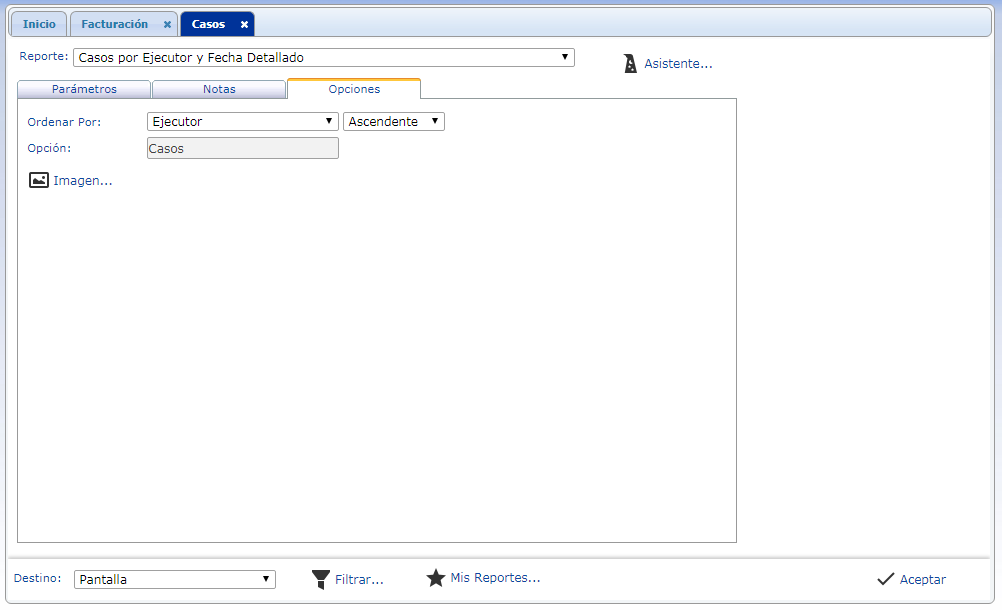Image resolution: width=1002 pixels, height=610 pixels.
Task: Open the Mis Reportes... link
Action: (495, 577)
